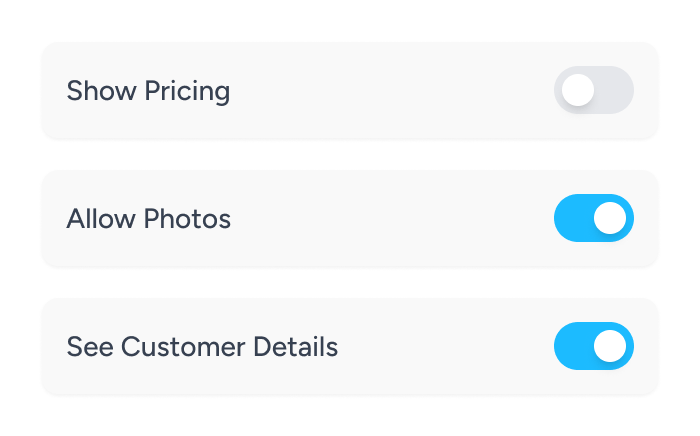Image resolution: width=700 pixels, height=436 pixels.
Task: Enable the Show Pricing toggle
Action: pyautogui.click(x=593, y=91)
